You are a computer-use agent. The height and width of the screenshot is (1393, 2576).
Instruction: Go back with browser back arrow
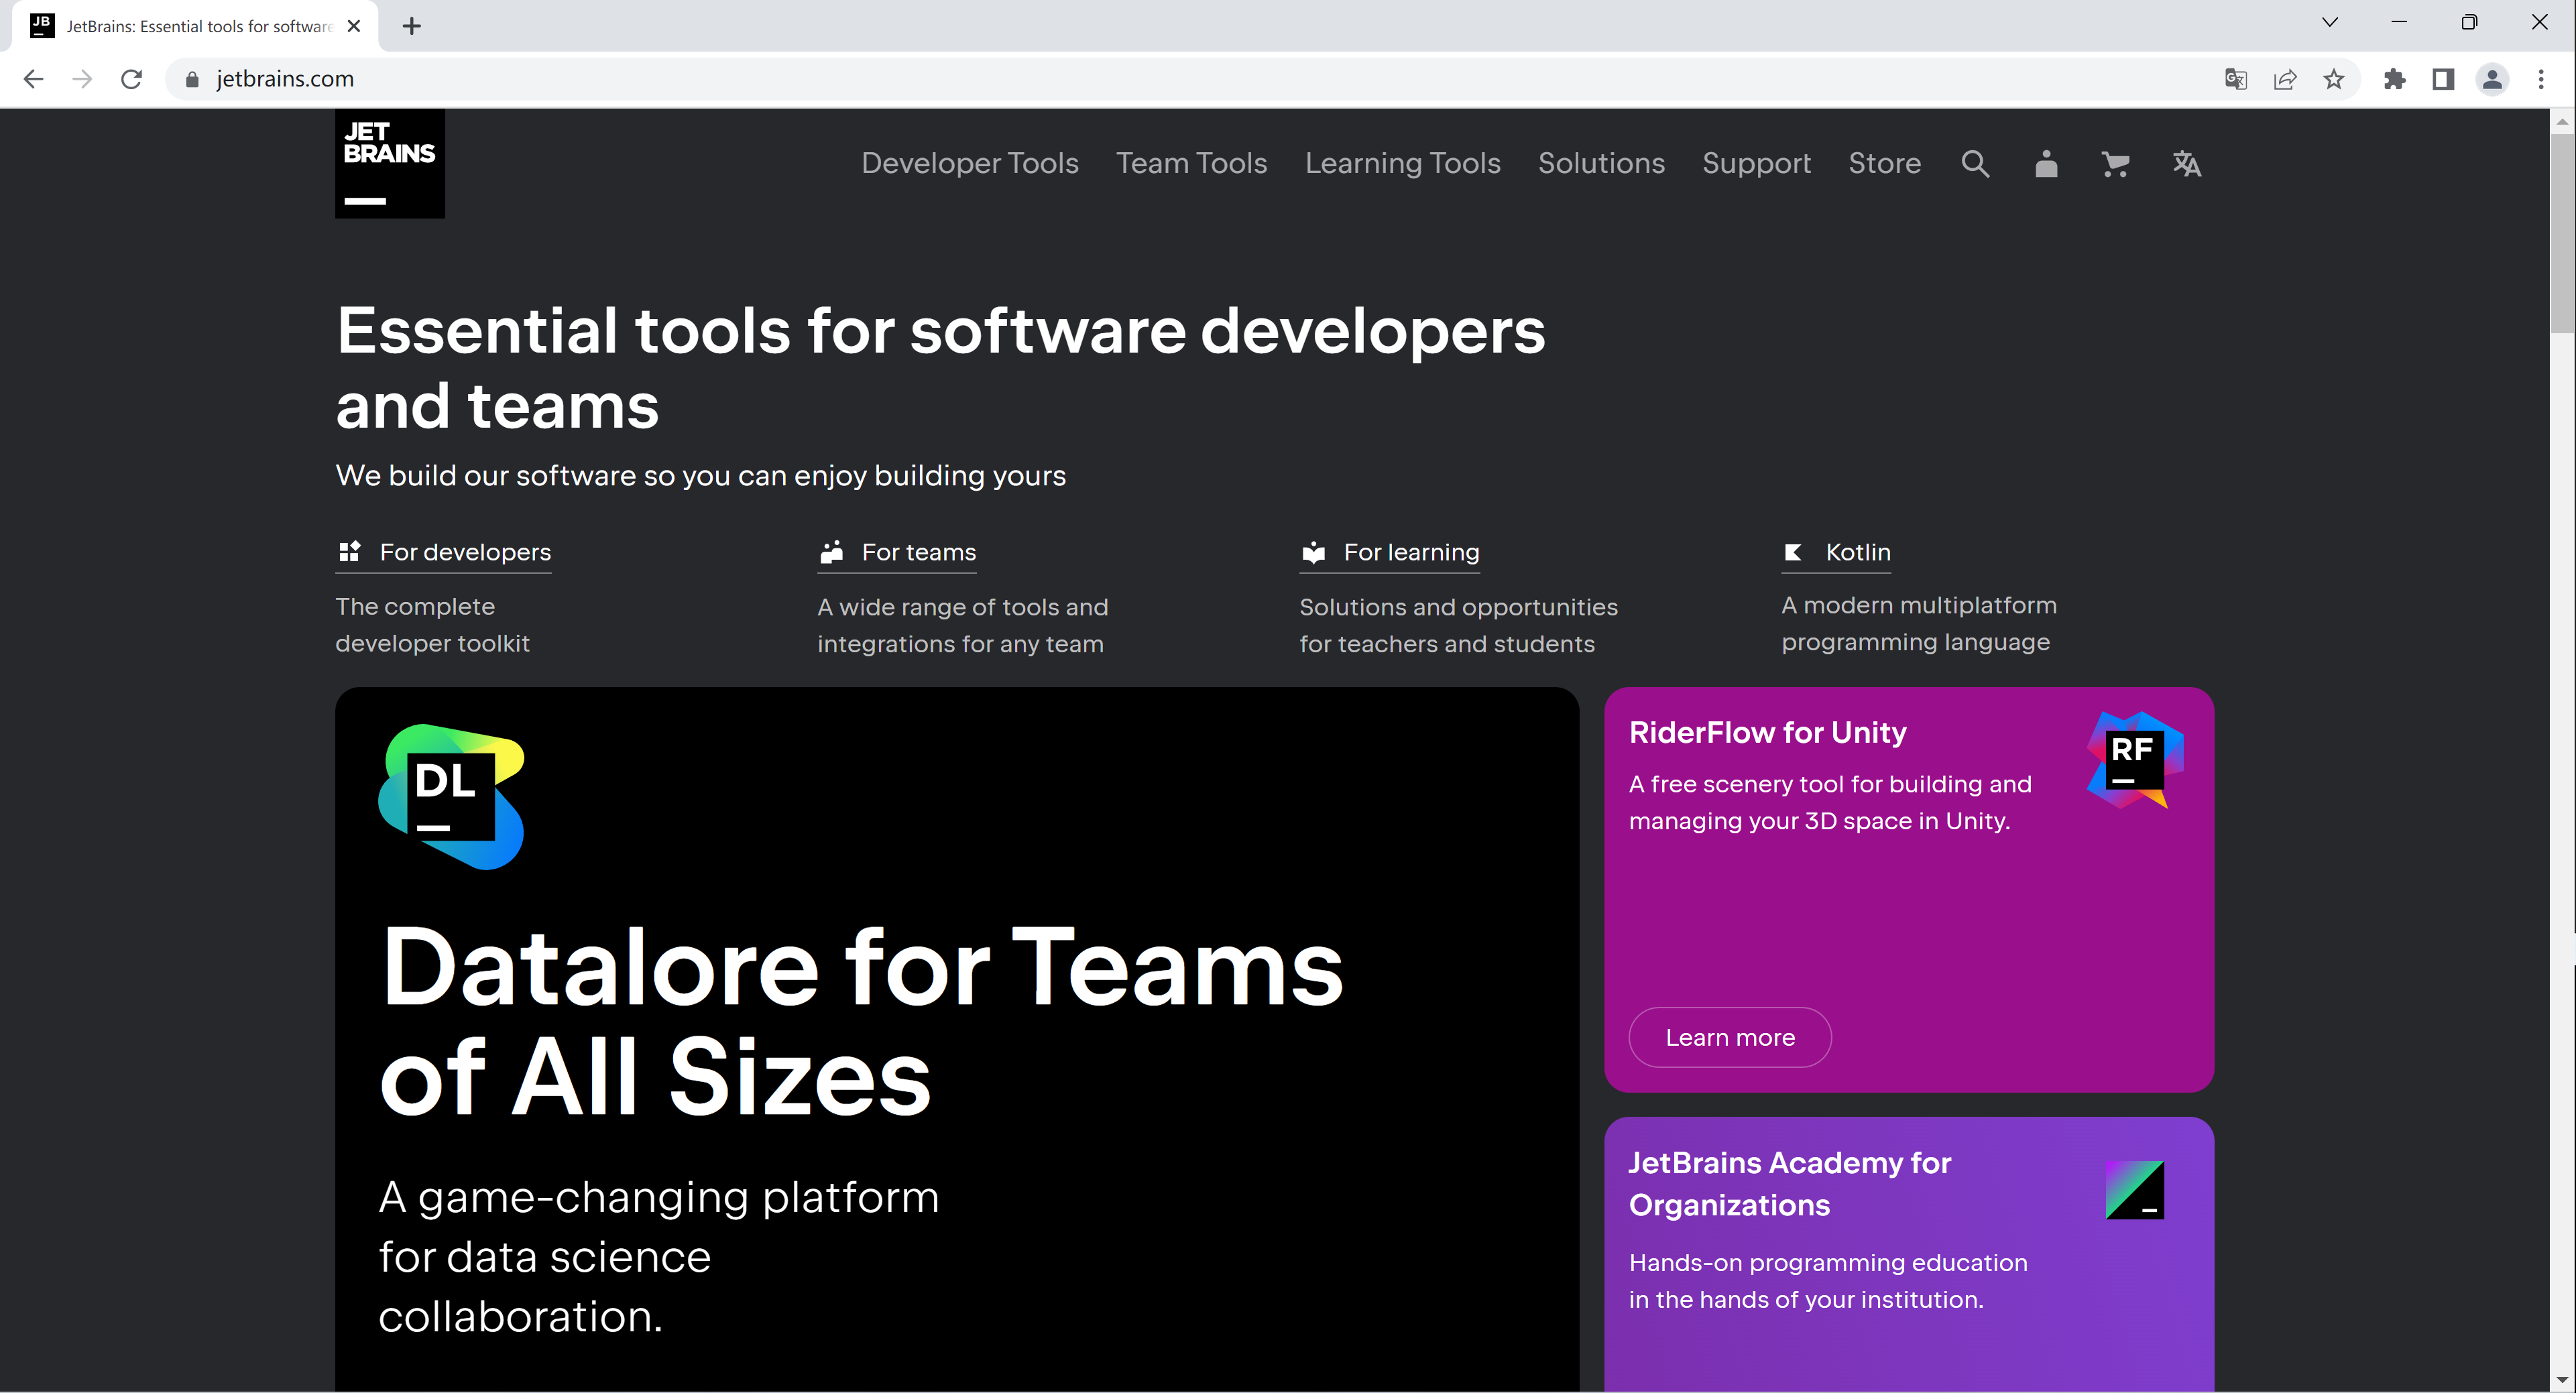click(33, 79)
